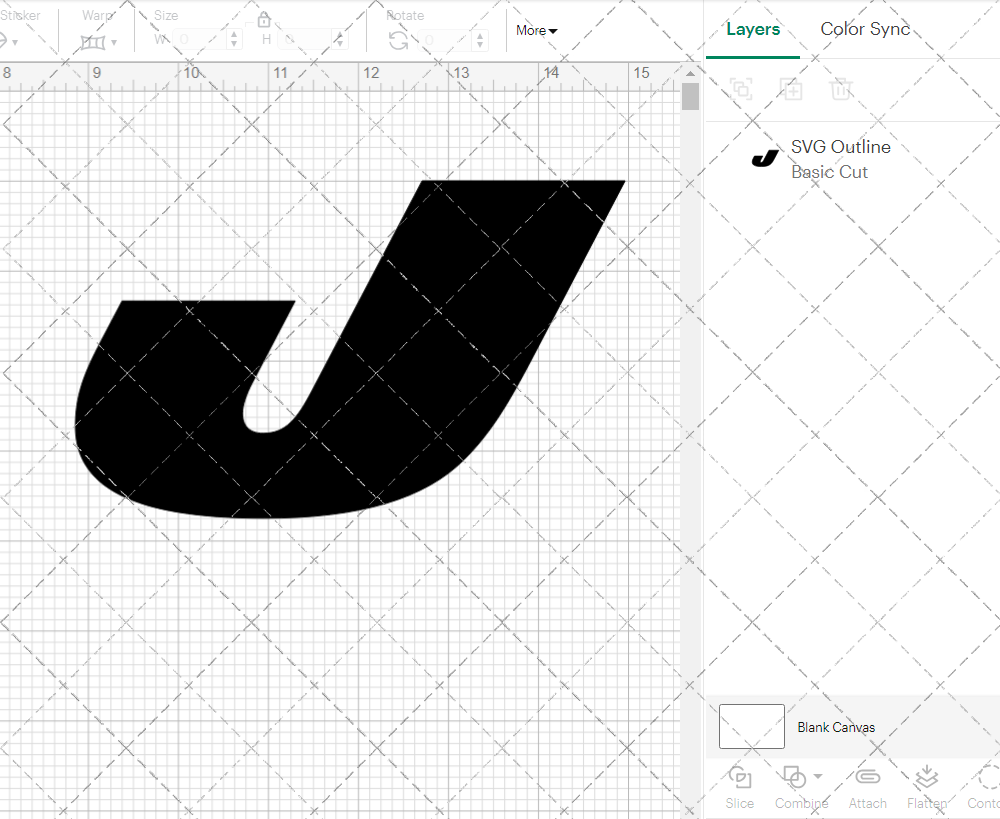Click the Width size input field

(200, 40)
